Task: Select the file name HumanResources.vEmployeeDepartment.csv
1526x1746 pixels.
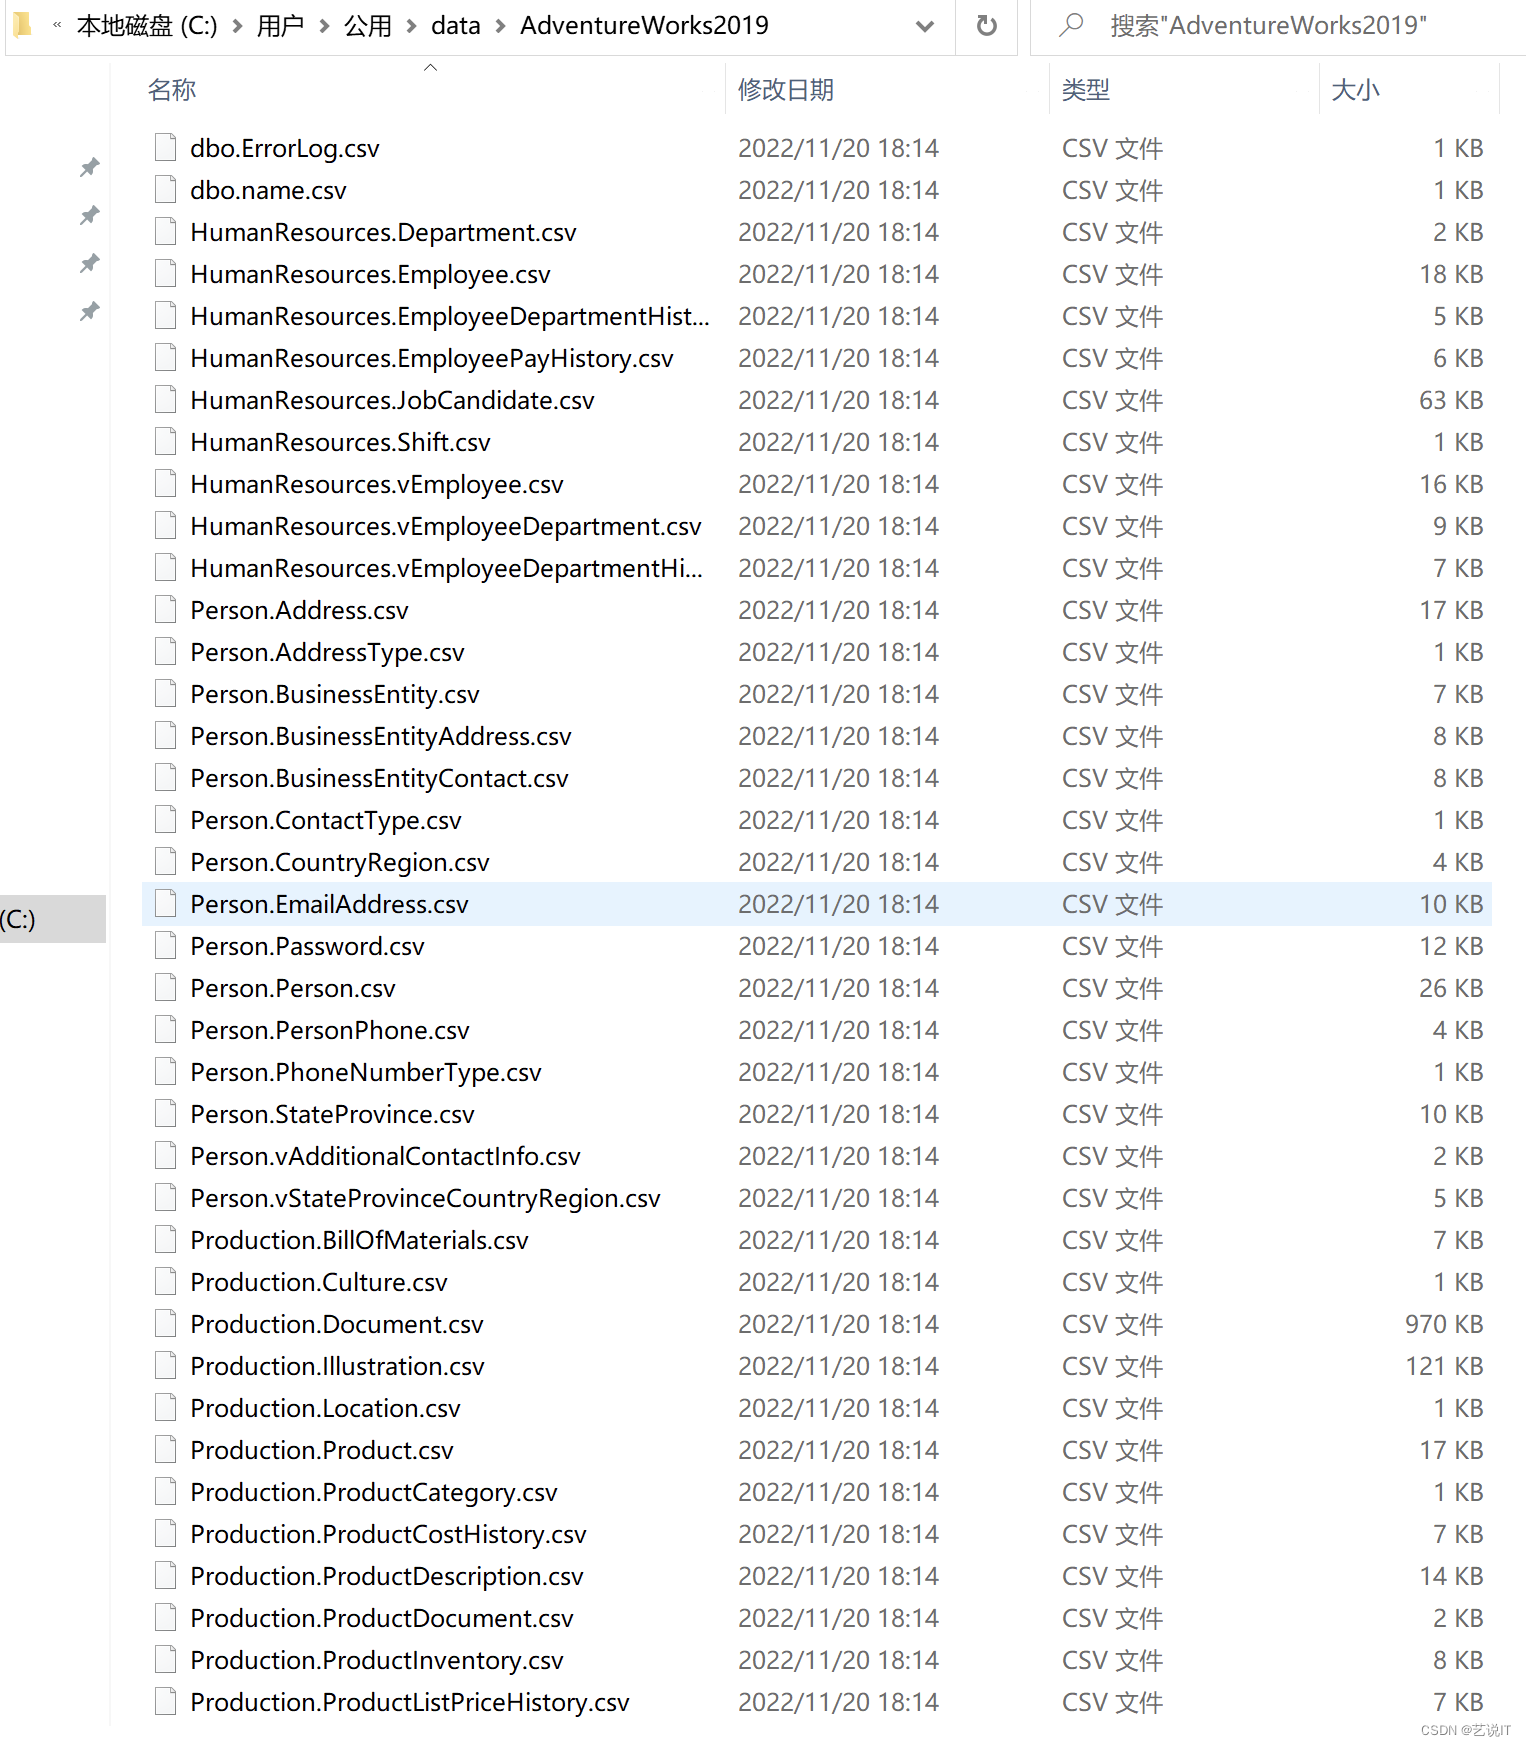Action: pos(446,526)
